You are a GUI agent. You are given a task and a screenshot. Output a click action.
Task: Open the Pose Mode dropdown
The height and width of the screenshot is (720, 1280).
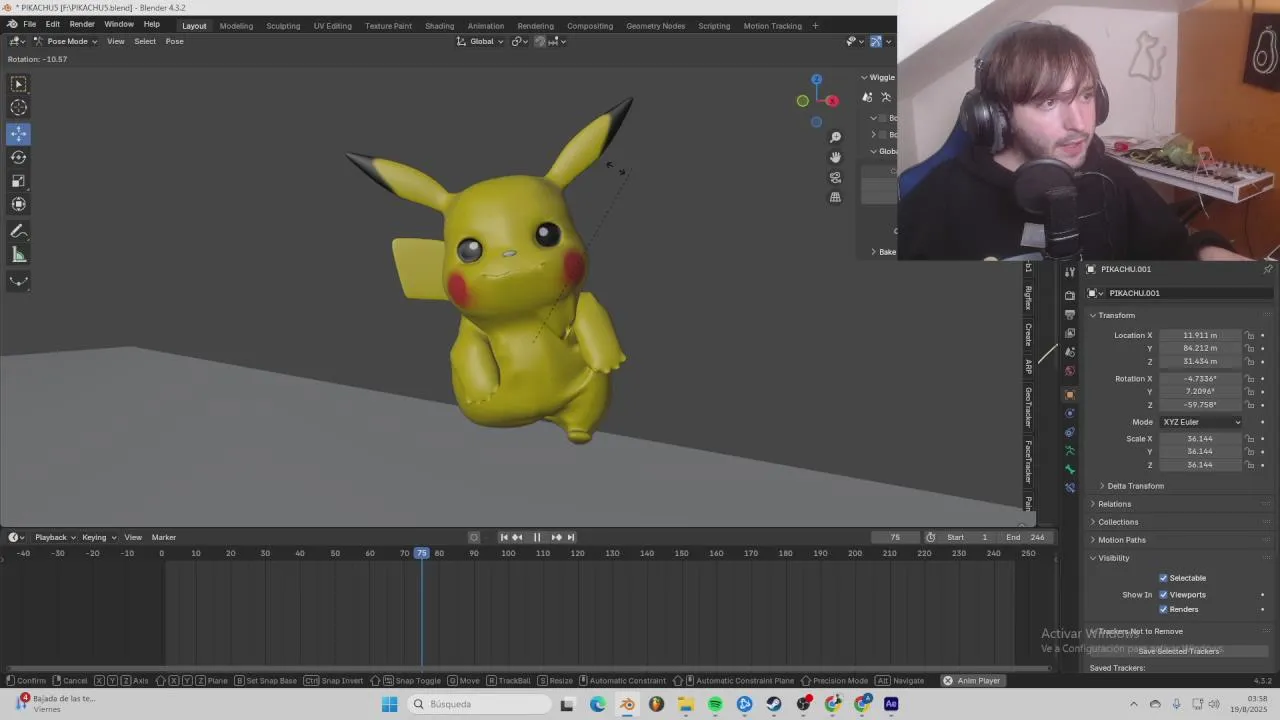[x=65, y=41]
